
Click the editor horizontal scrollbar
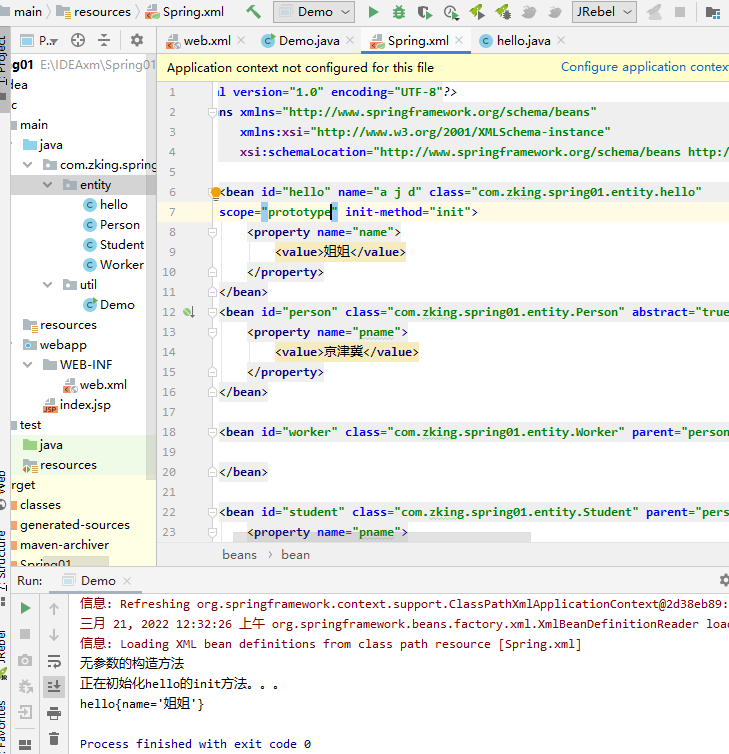coord(382,537)
